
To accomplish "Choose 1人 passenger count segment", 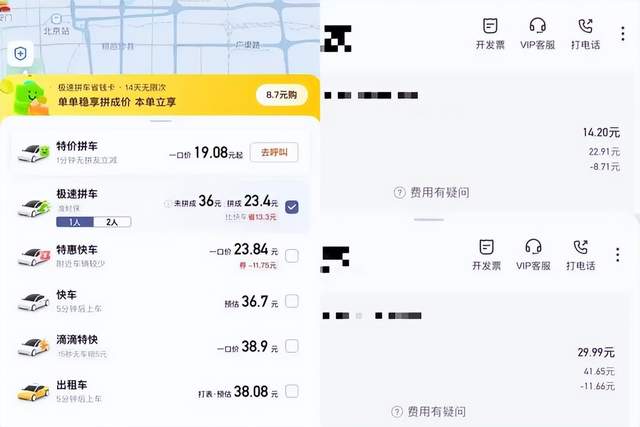I will coord(75,222).
